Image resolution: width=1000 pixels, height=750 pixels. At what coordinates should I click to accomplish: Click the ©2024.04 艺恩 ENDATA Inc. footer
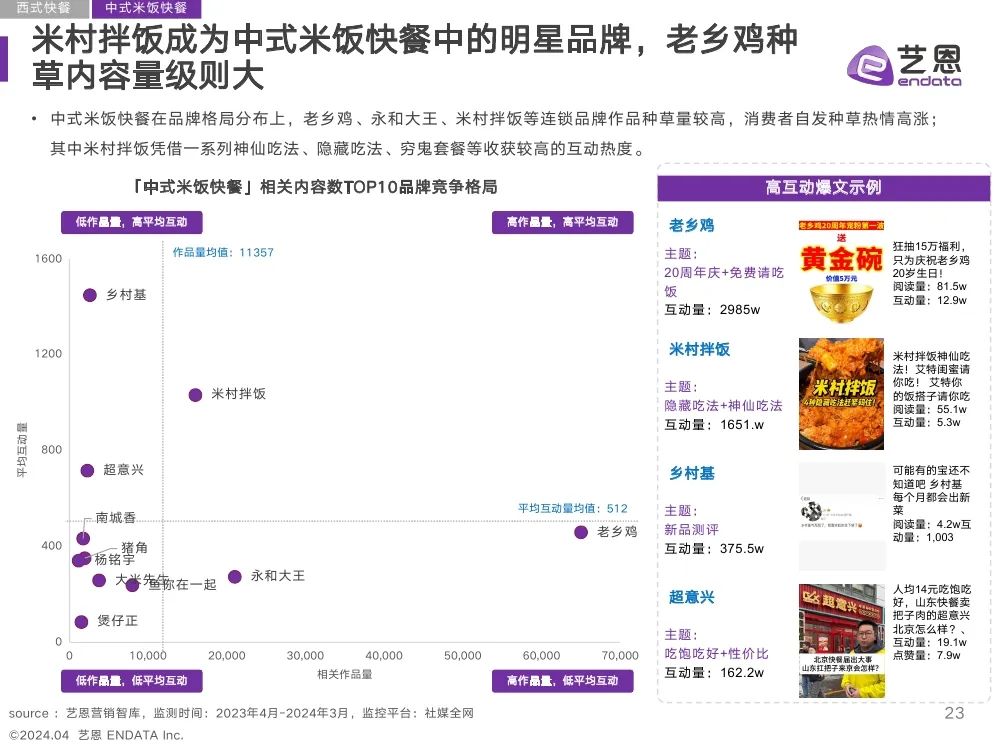[x=96, y=735]
